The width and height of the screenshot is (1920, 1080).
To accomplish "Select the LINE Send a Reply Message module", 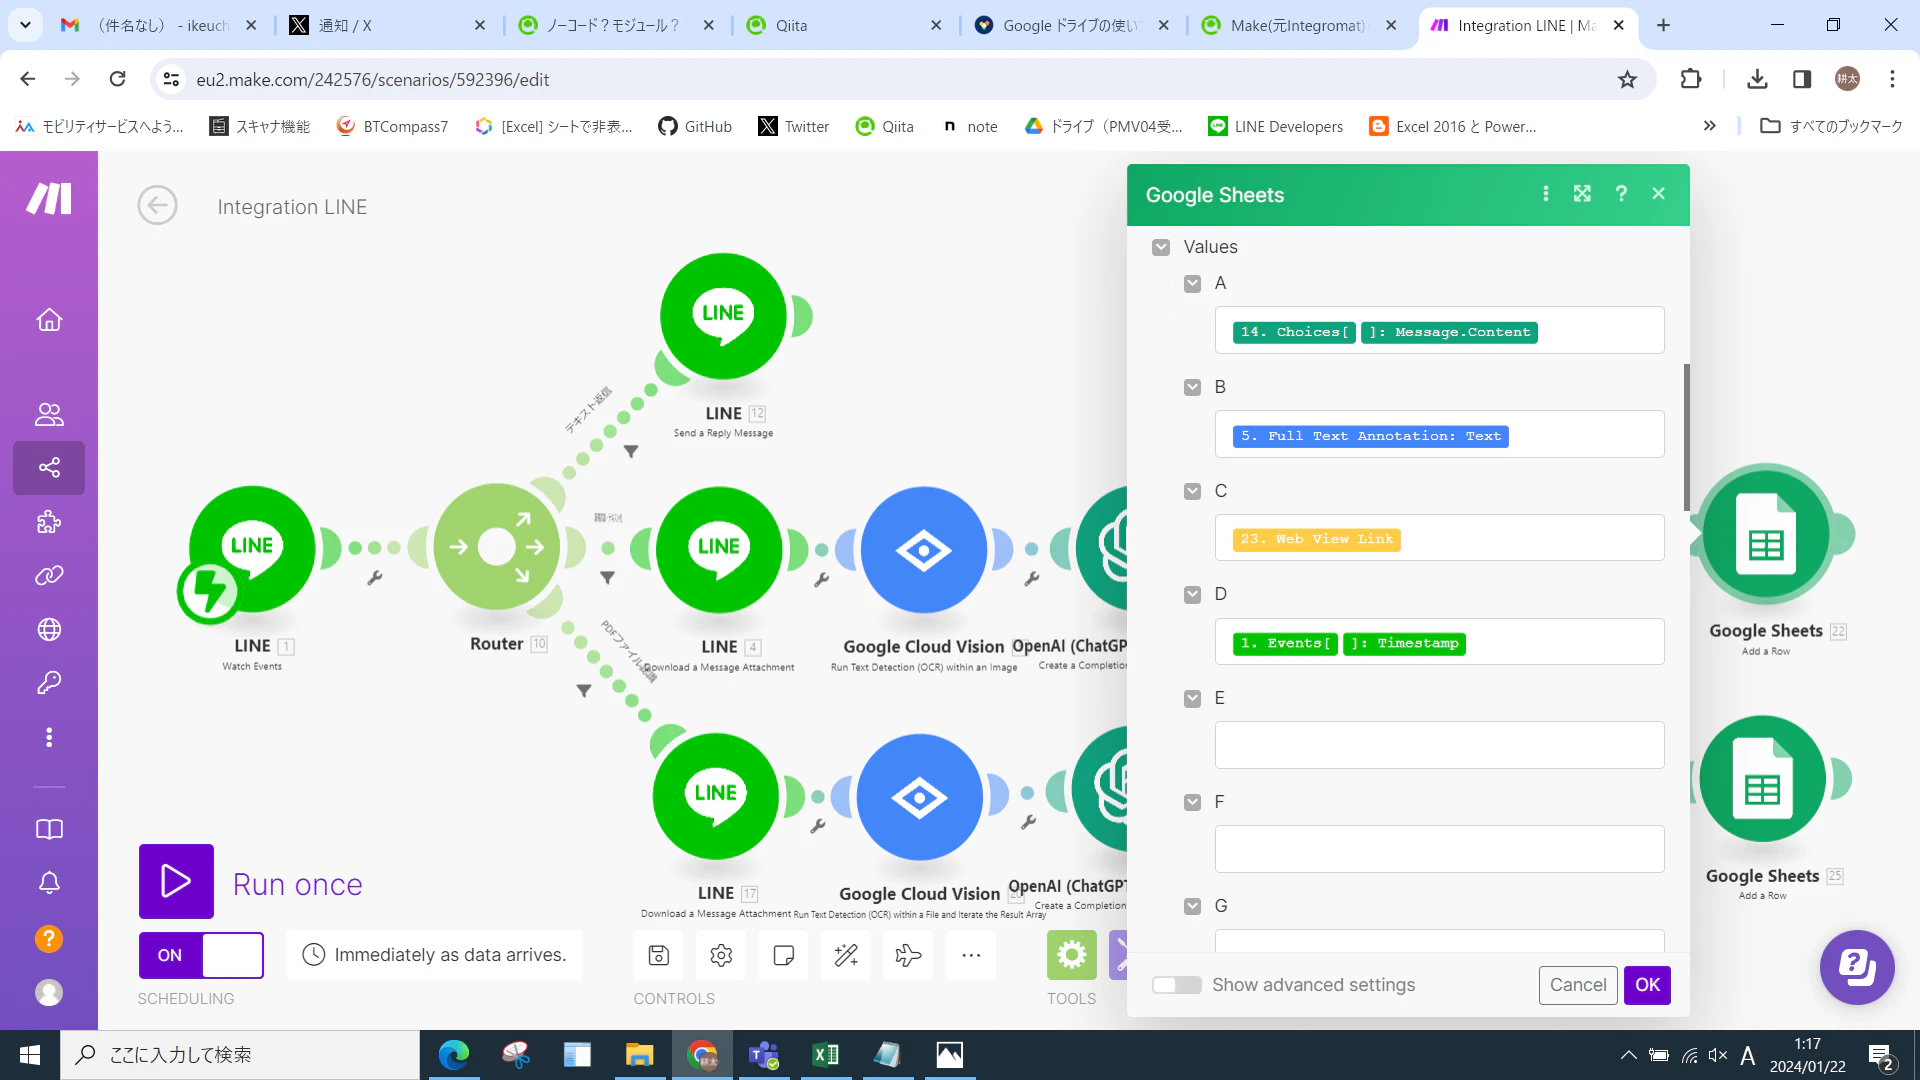I will (x=723, y=316).
